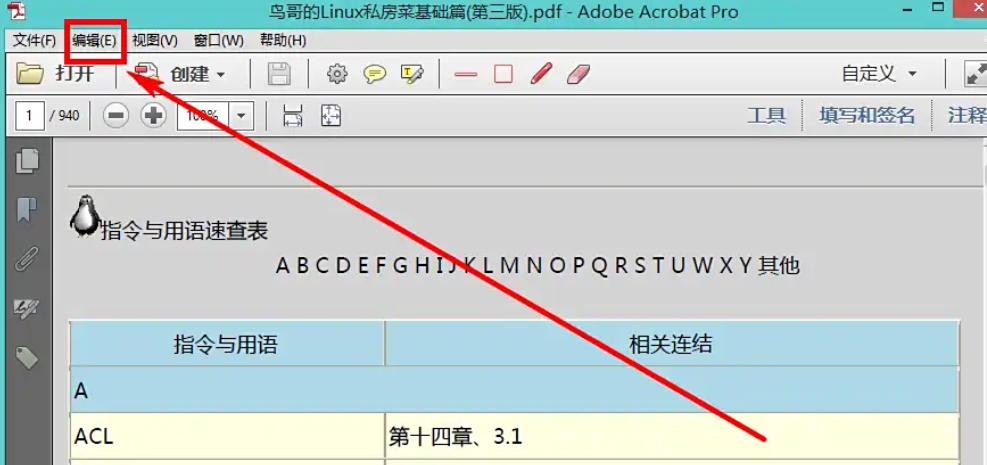987x465 pixels.
Task: Click the fullscreen expand arrows icon
Action: 975,74
